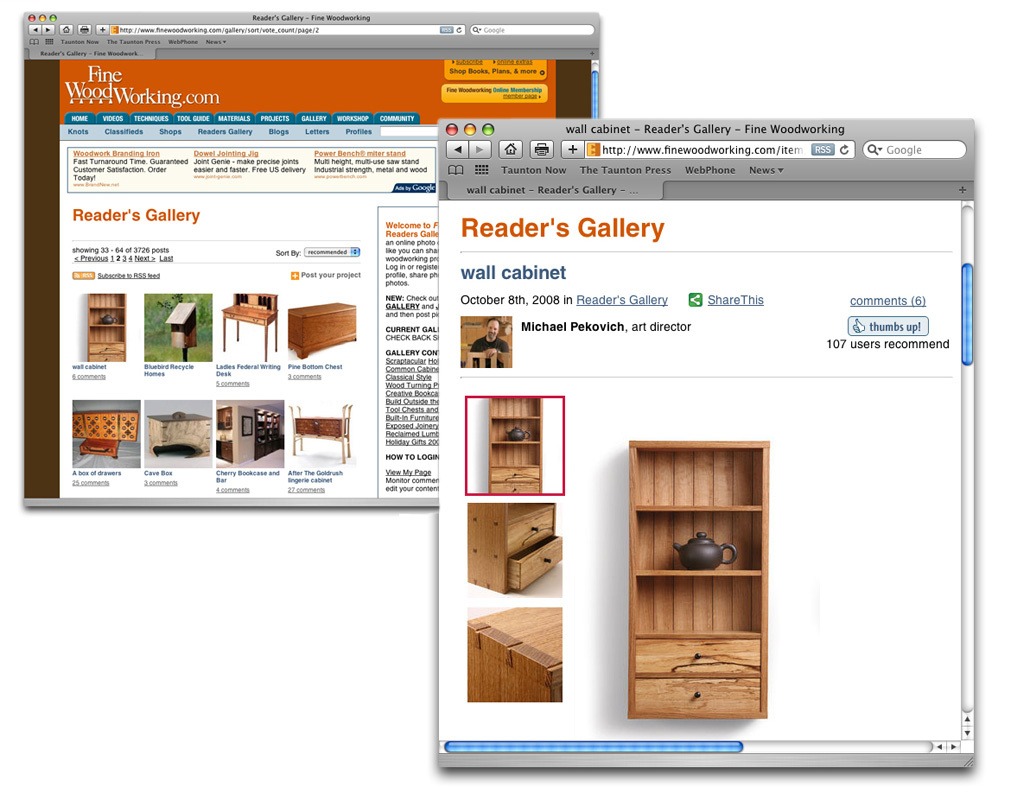
Task: Go to Previous page of gallery posts
Action: click(x=91, y=259)
